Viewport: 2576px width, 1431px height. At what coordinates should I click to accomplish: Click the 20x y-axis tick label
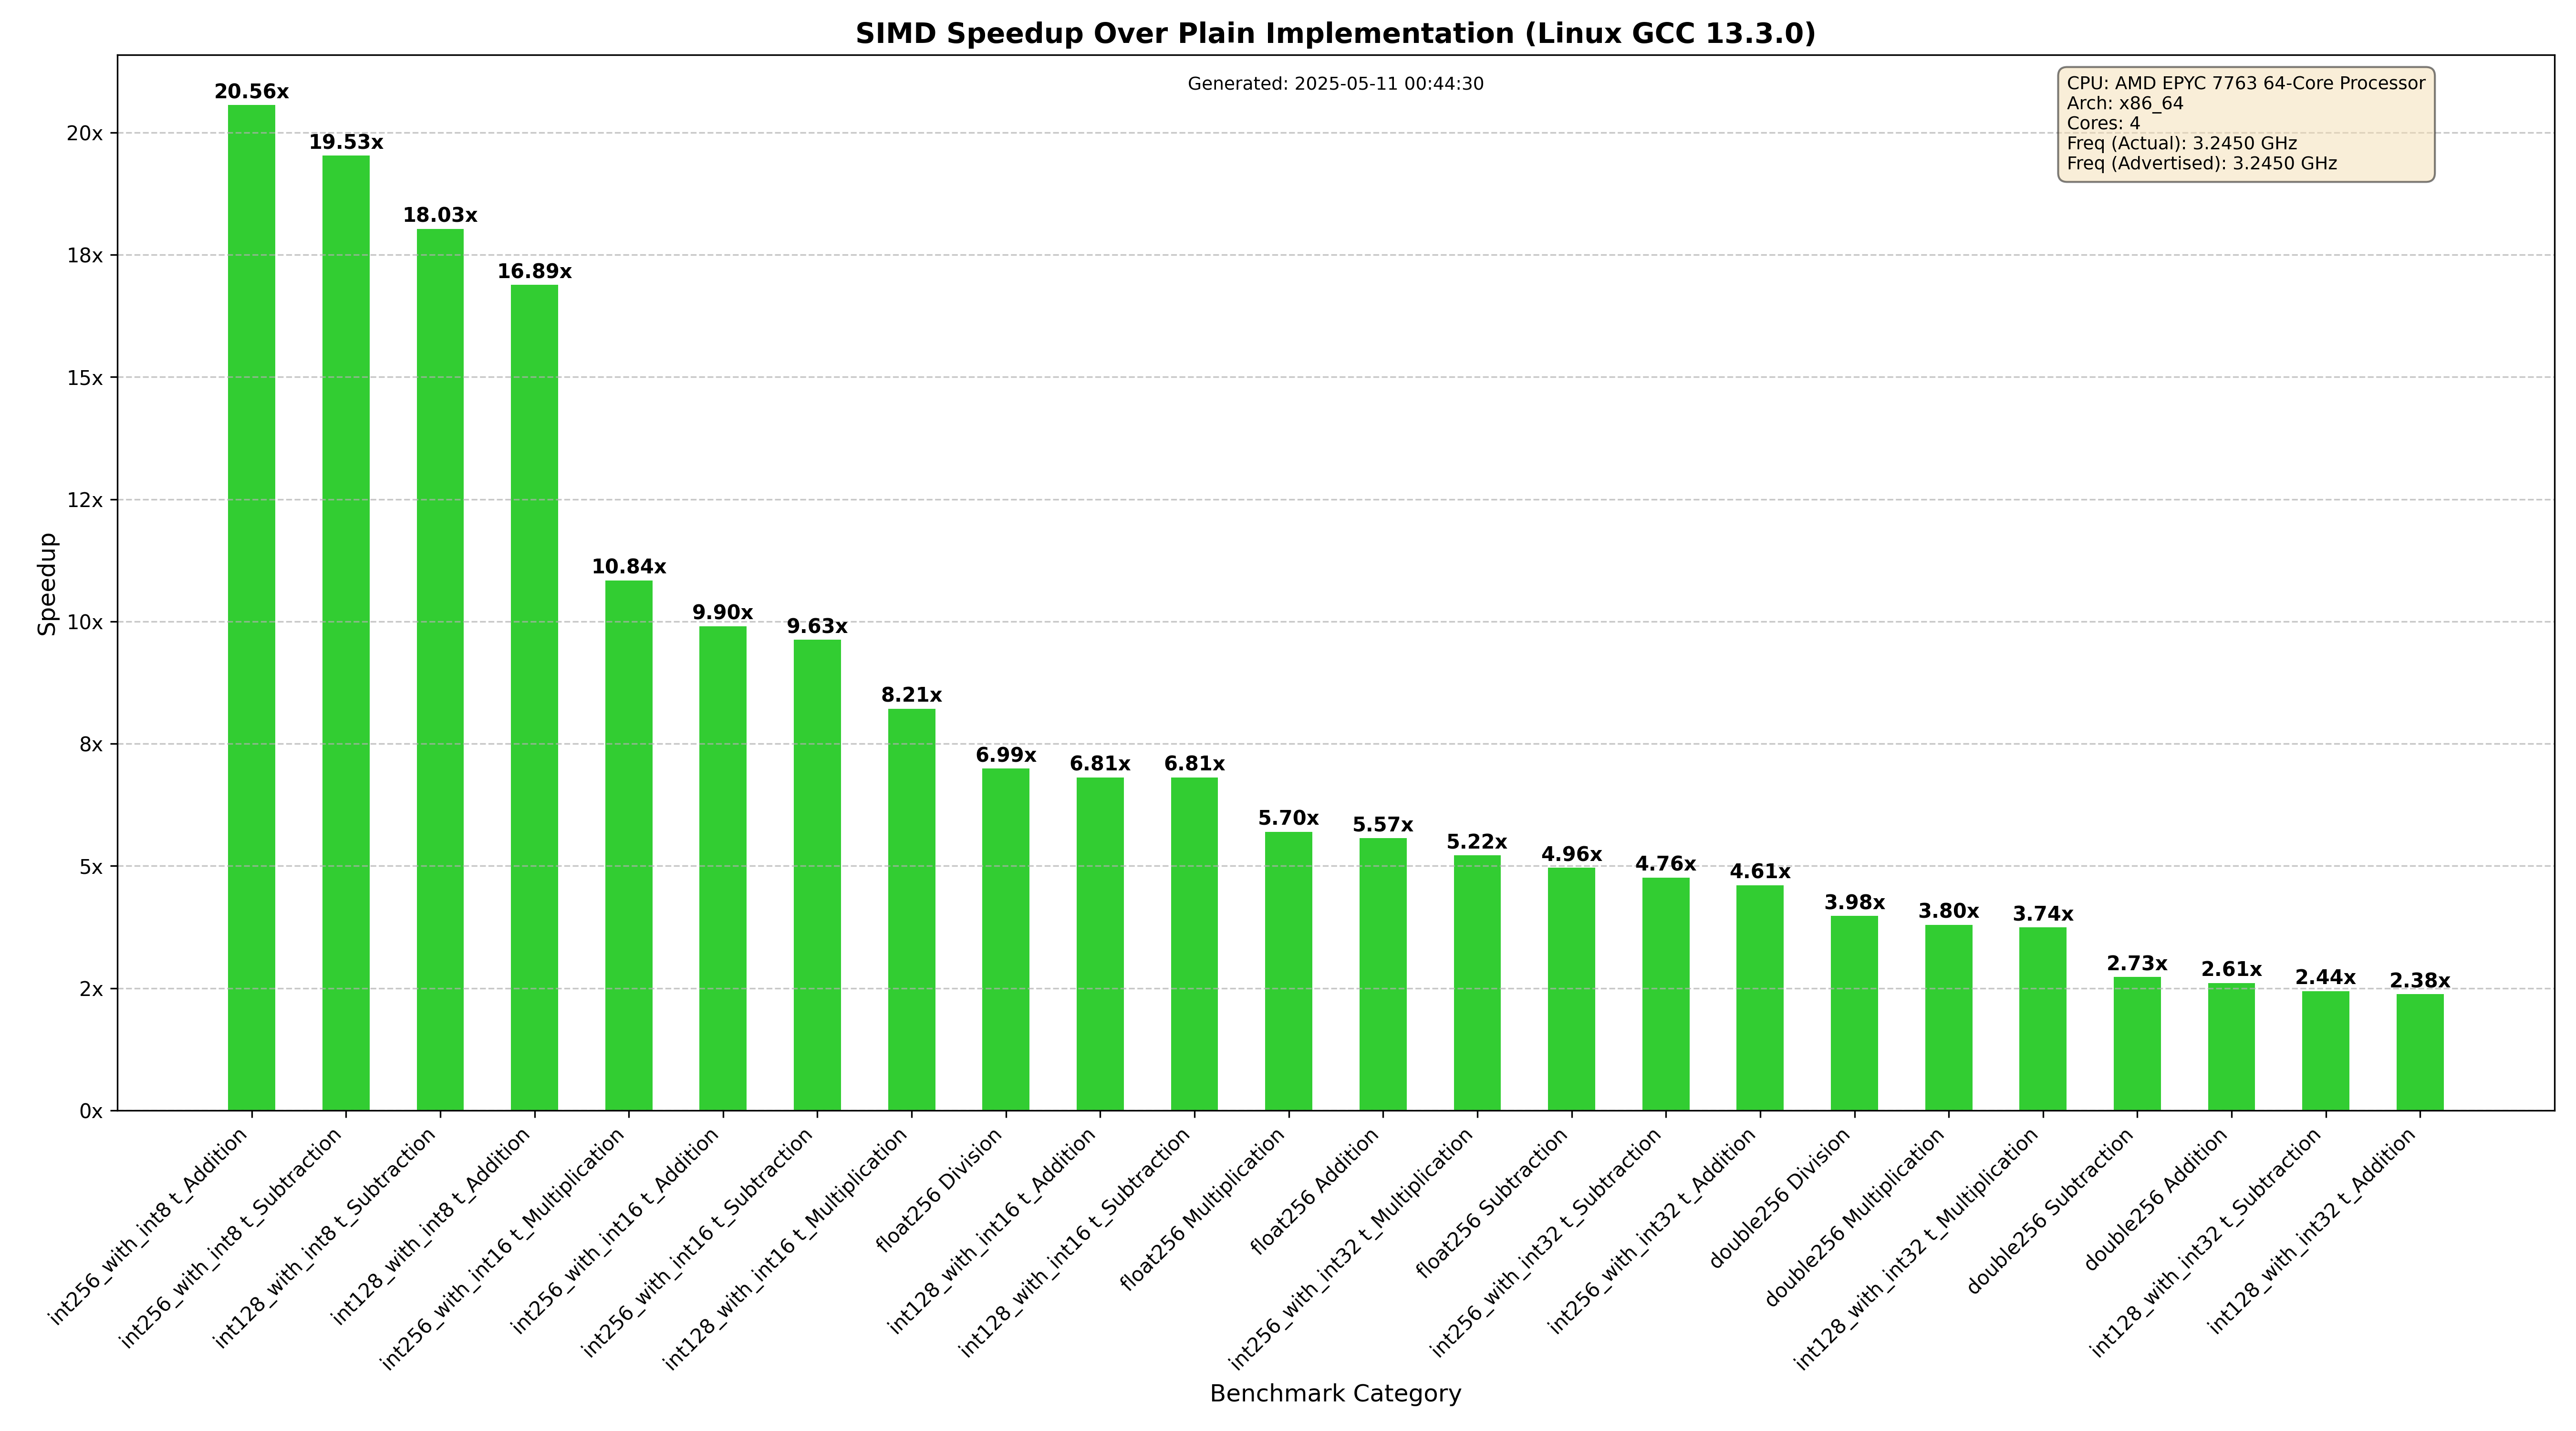click(x=84, y=133)
